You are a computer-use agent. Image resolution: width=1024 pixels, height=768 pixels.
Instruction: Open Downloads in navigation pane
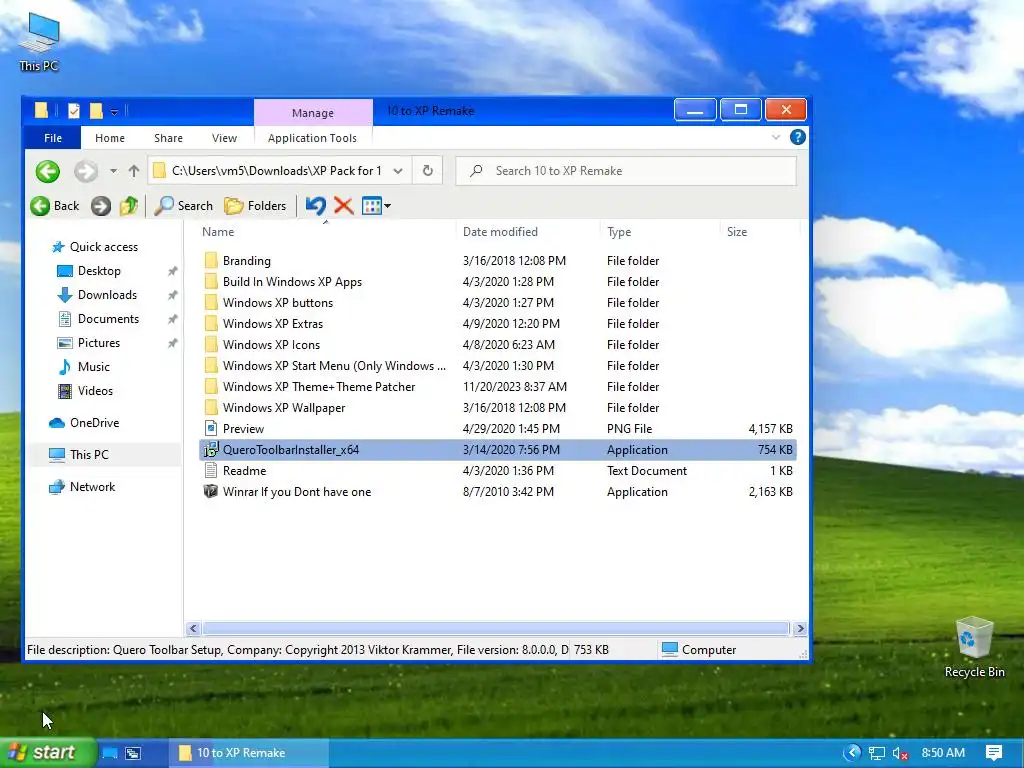pyautogui.click(x=97, y=295)
